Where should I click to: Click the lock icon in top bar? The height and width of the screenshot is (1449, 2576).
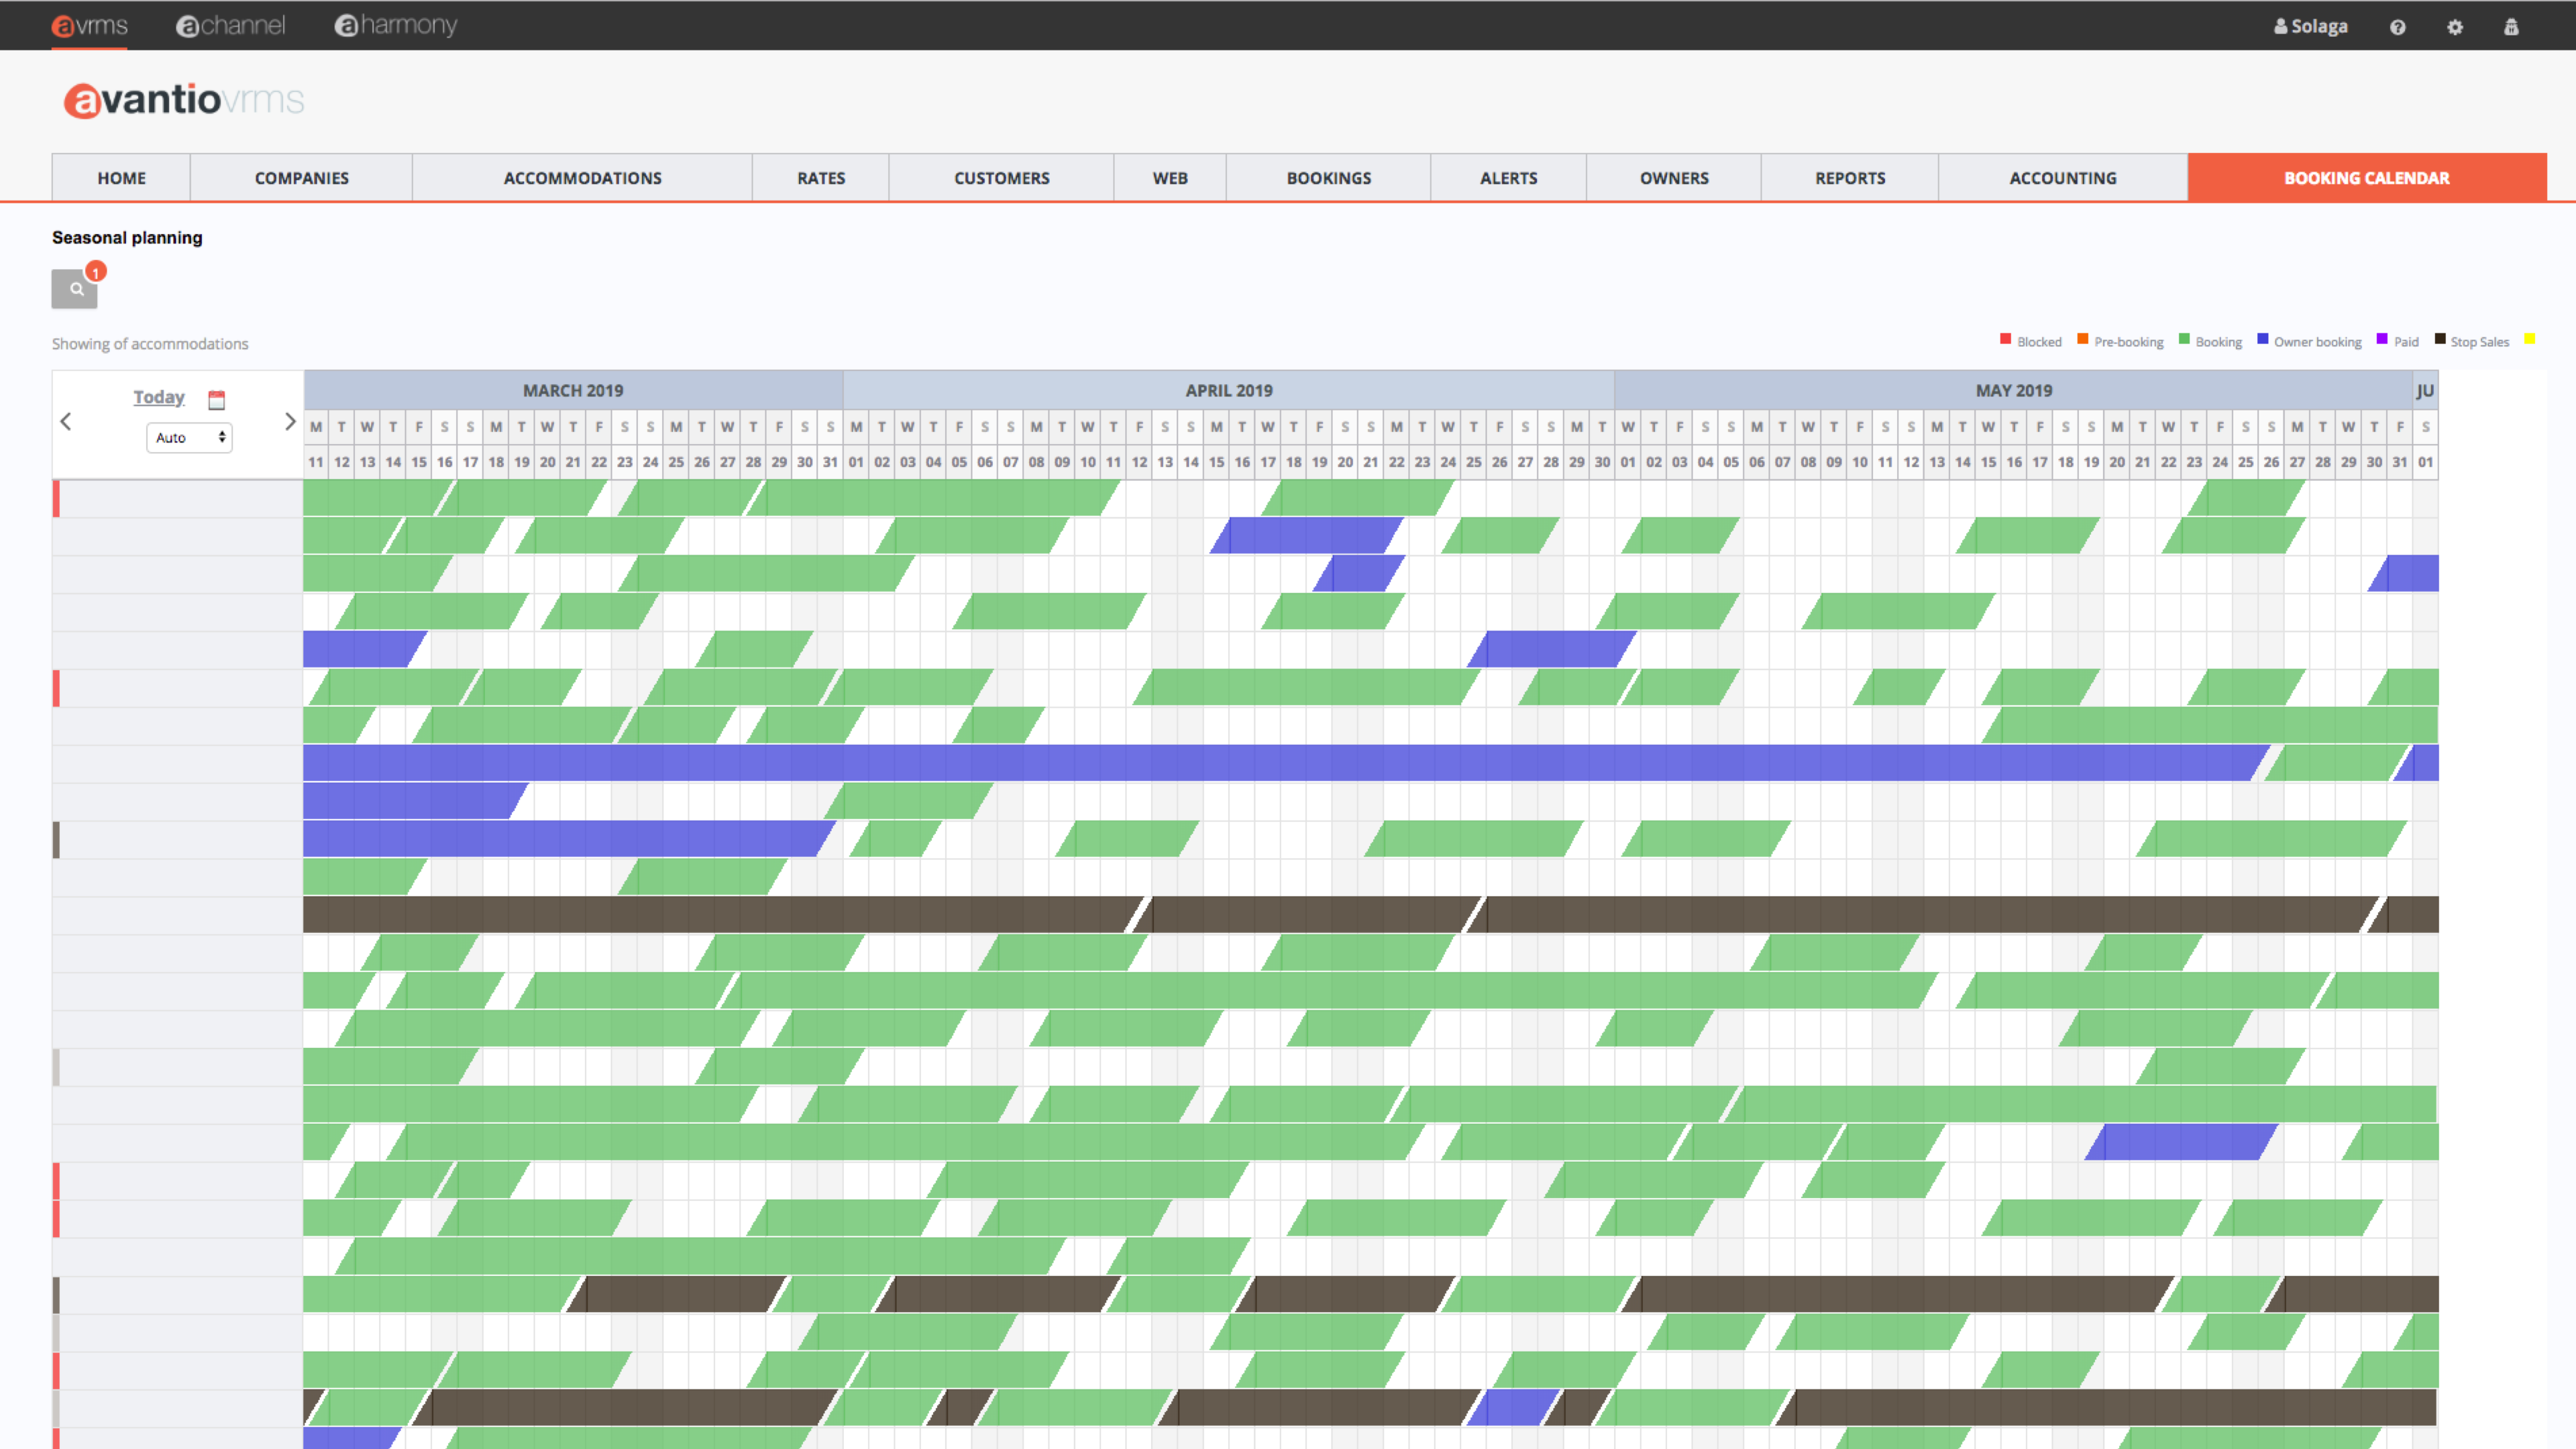pyautogui.click(x=2511, y=27)
